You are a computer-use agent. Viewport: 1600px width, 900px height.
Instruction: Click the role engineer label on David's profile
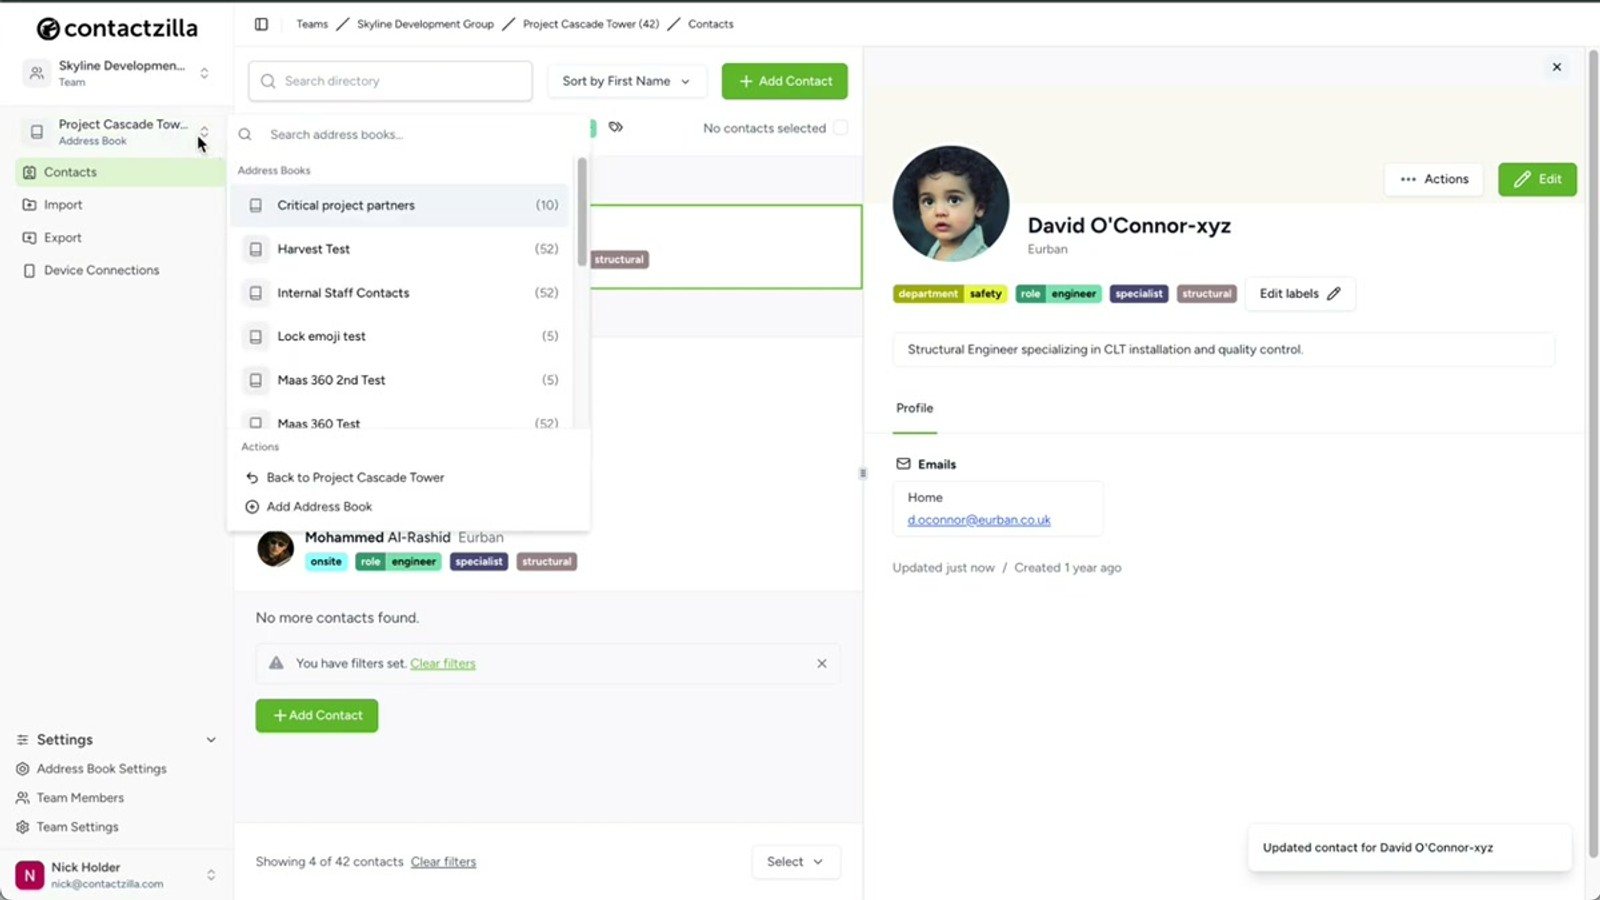tap(1059, 294)
